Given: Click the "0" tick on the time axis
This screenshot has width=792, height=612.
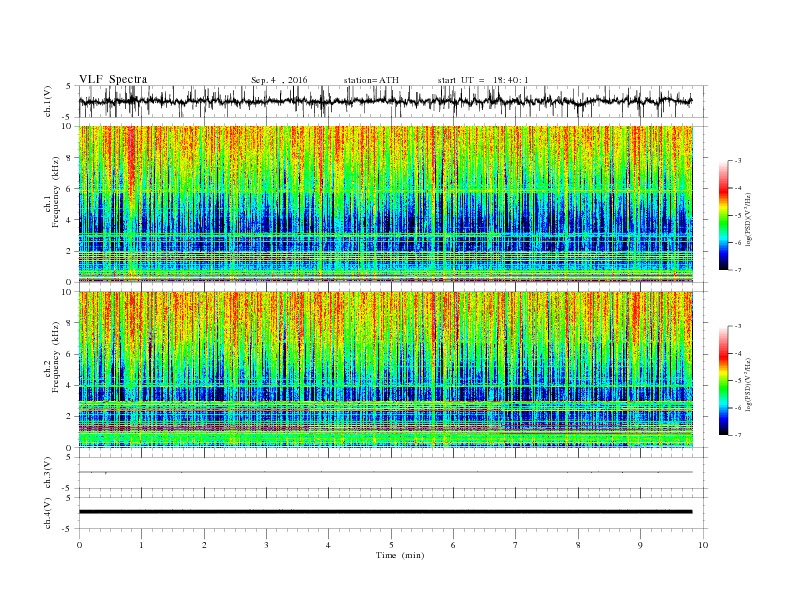Looking at the screenshot, I should point(79,545).
